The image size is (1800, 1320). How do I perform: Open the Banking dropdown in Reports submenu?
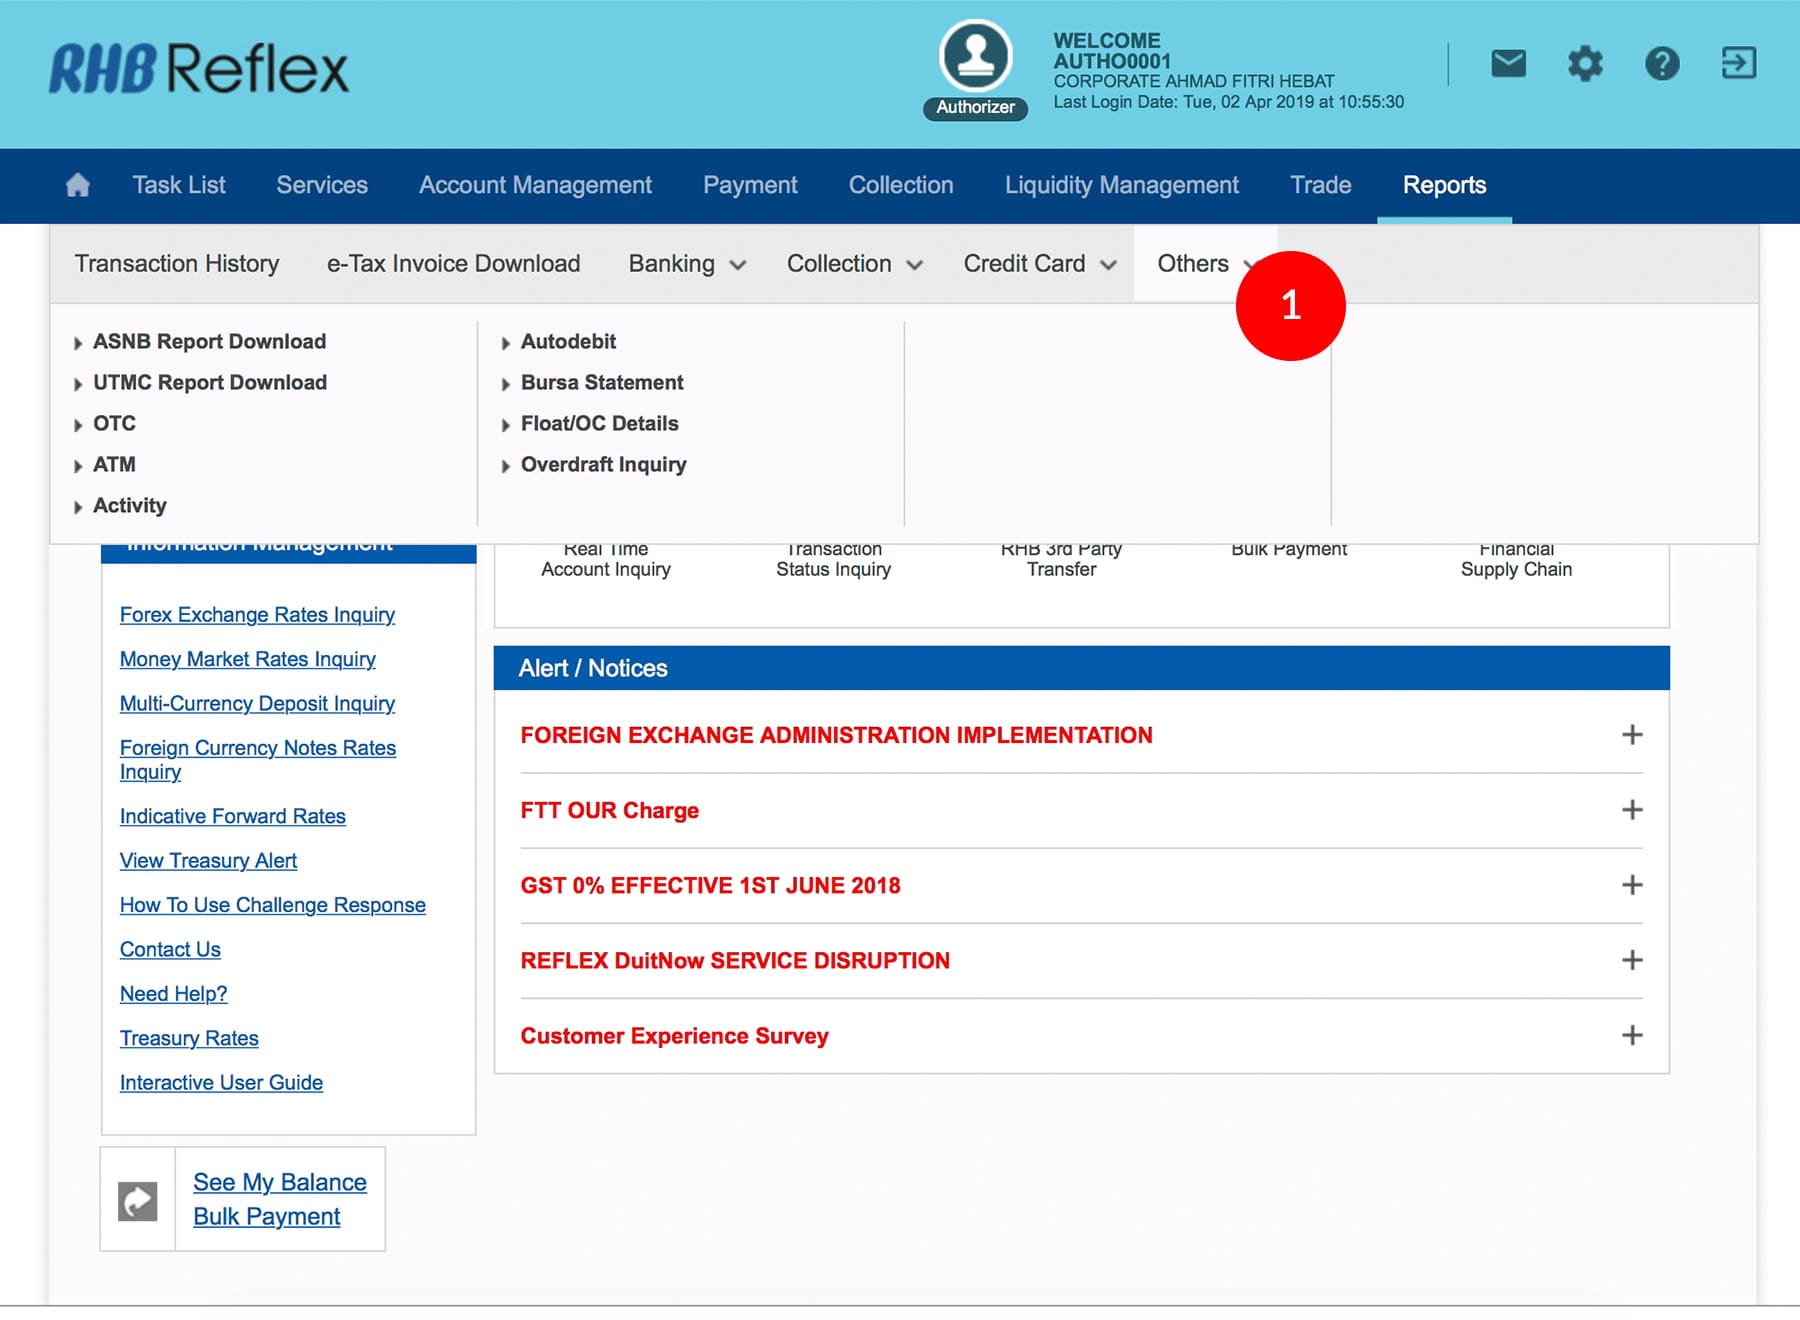pyautogui.click(x=687, y=264)
